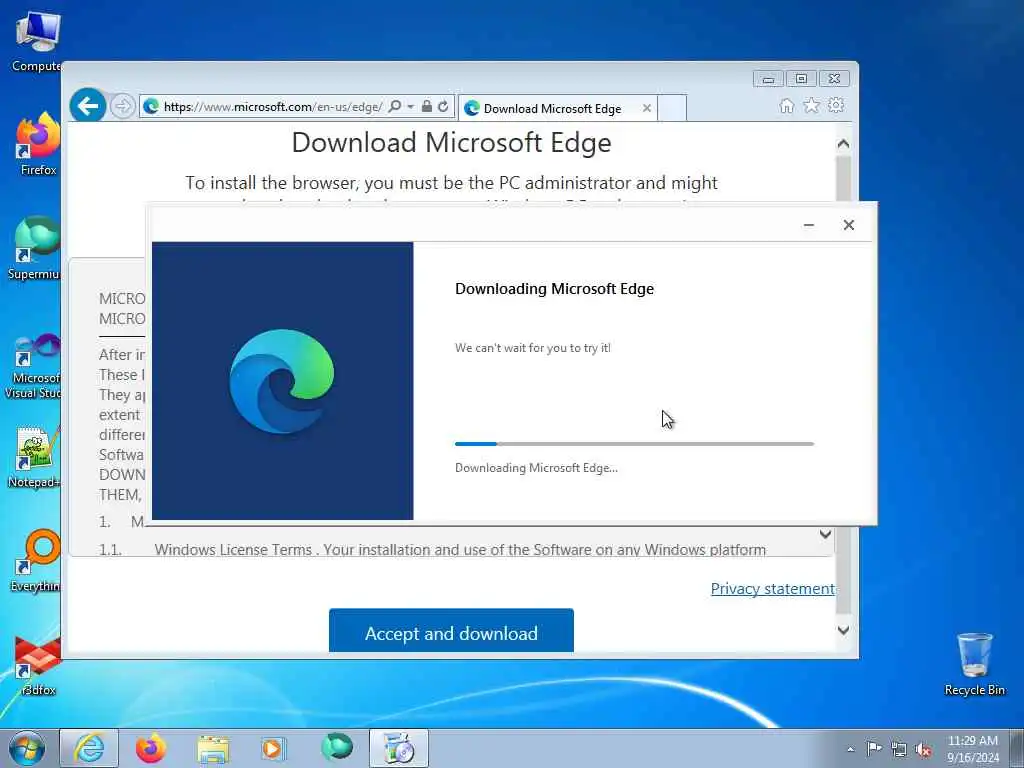Open the Windows Start menu orb
1024x768 pixels.
point(27,748)
